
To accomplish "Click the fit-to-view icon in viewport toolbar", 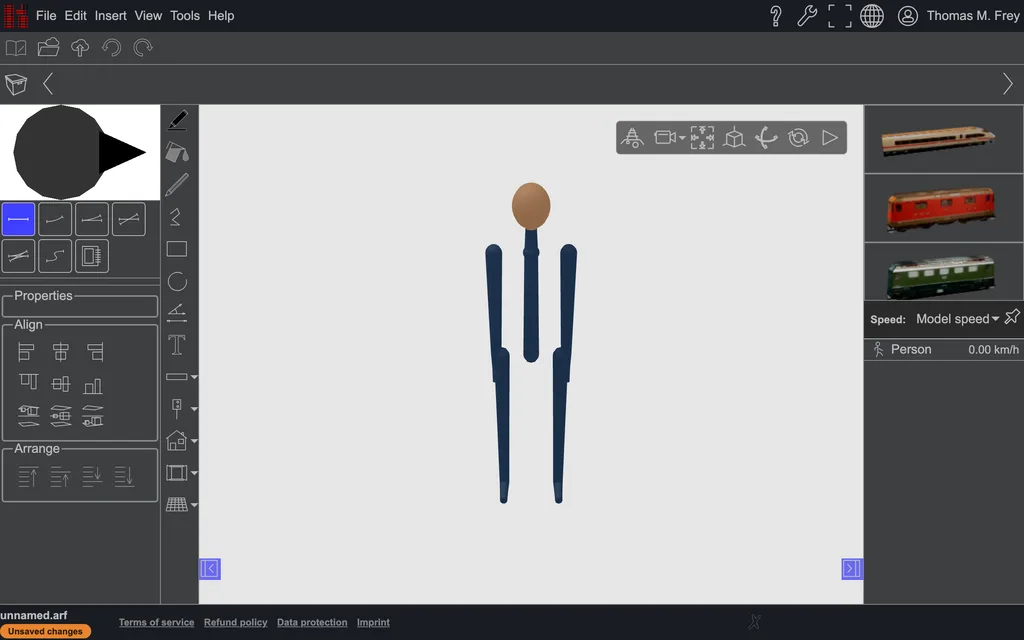I will (x=702, y=138).
